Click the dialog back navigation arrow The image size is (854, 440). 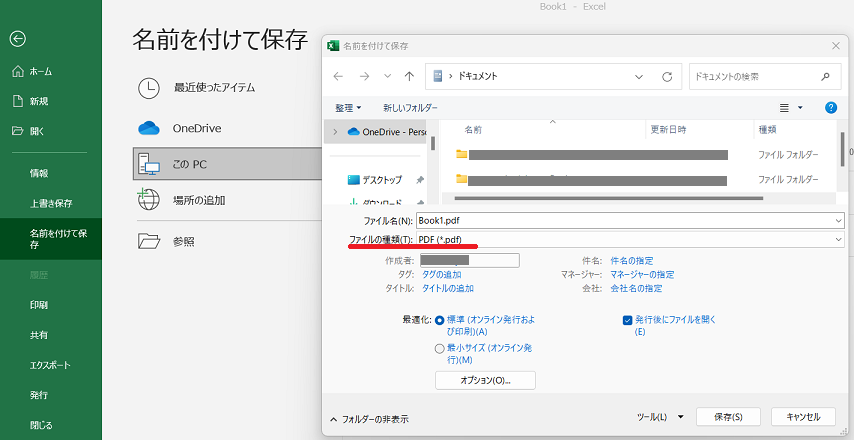point(338,77)
